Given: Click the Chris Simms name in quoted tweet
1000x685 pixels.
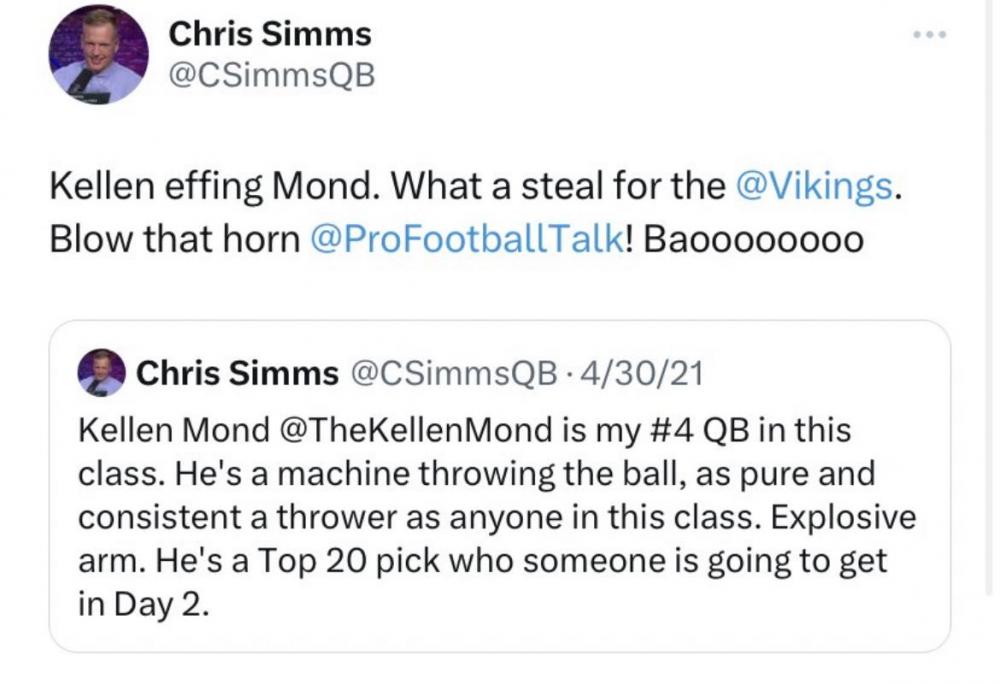Looking at the screenshot, I should point(237,374).
